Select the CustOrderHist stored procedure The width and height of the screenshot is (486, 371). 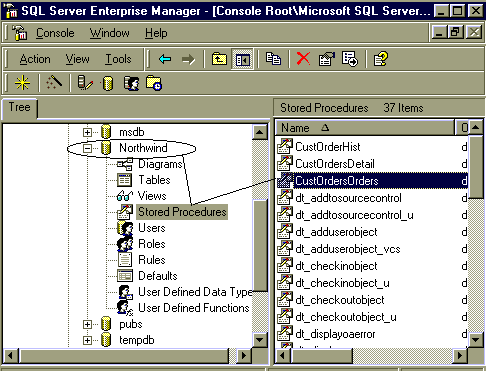coord(328,147)
